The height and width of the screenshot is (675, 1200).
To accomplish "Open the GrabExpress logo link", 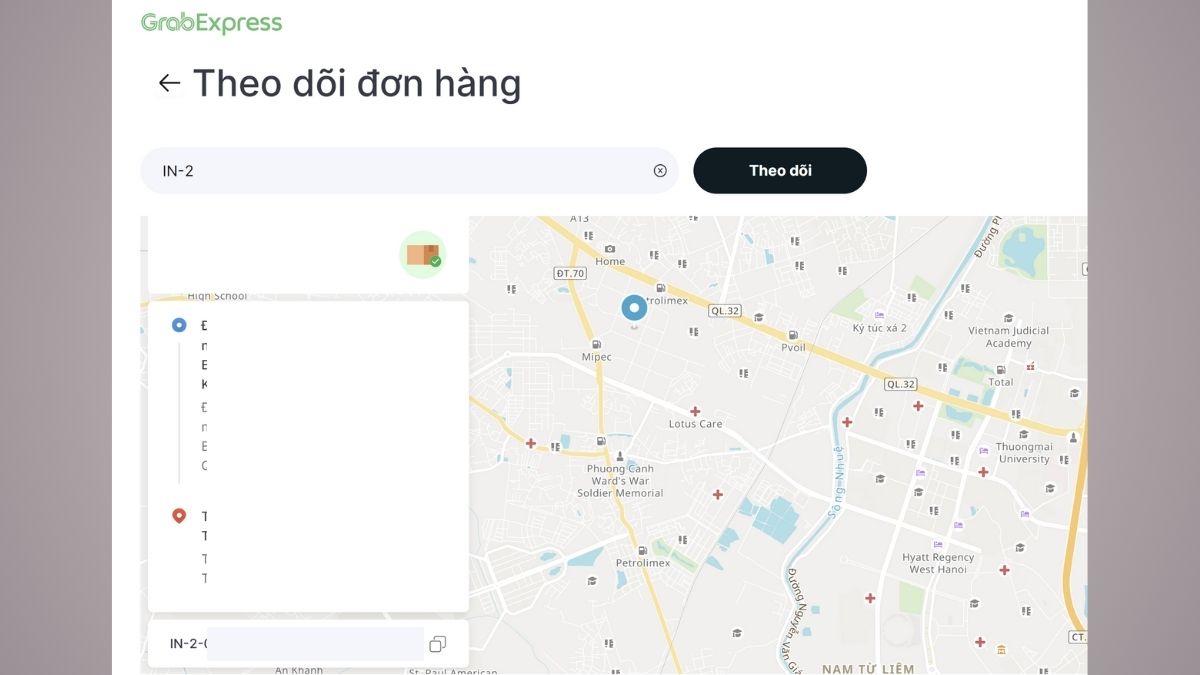I will (x=212, y=22).
